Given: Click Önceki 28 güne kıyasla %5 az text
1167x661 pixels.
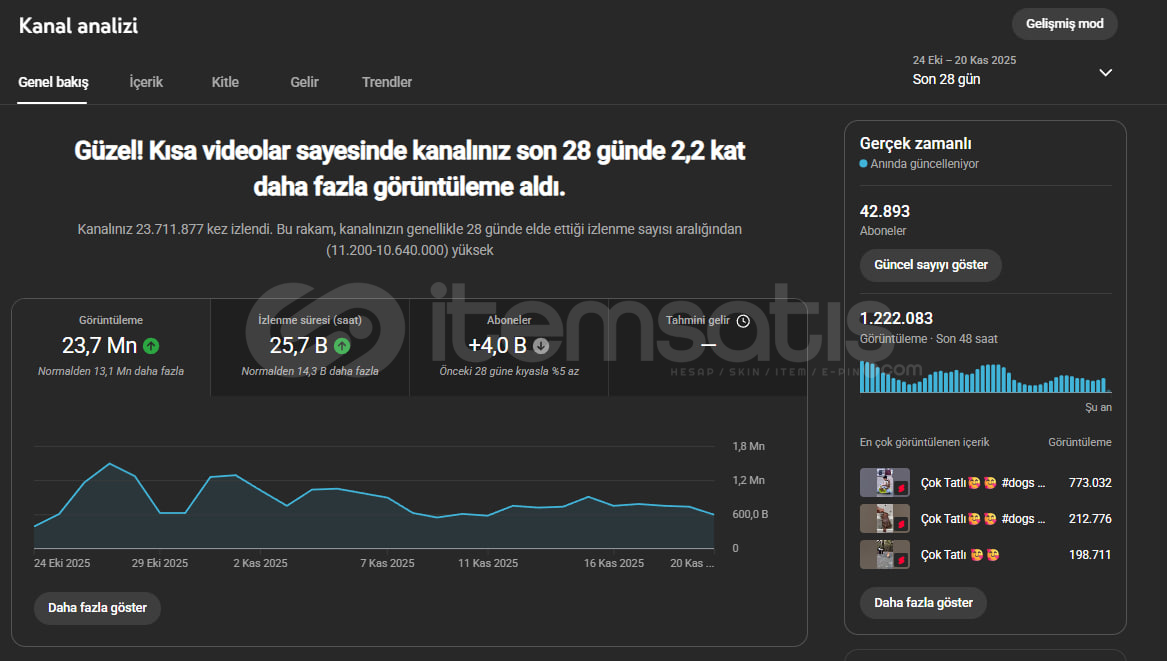Looking at the screenshot, I should [509, 371].
